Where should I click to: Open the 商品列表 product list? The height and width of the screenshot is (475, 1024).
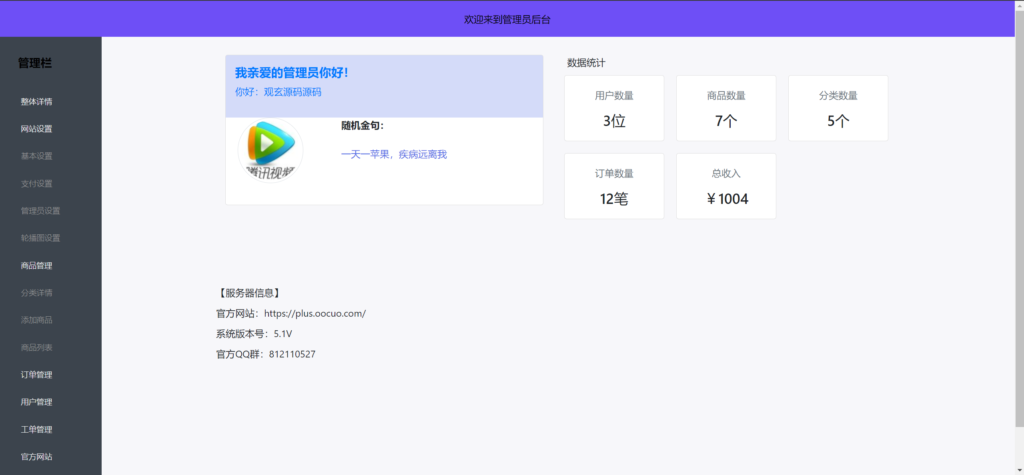tap(37, 347)
